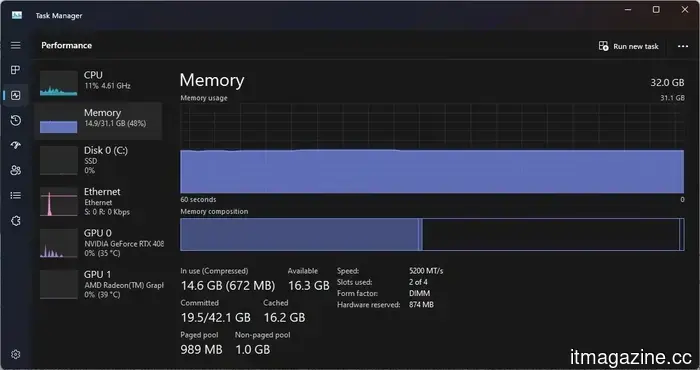The image size is (700, 370).
Task: Click the Cached value 16.2 GB
Action: tap(284, 318)
